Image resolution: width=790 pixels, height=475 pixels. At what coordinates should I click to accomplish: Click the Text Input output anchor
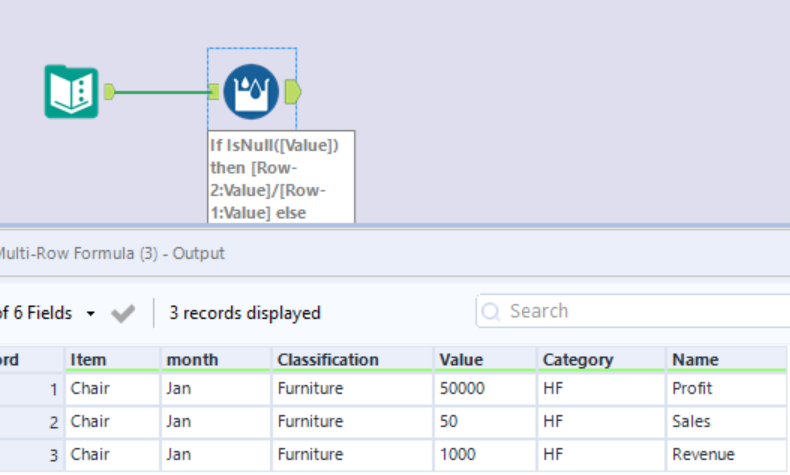pyautogui.click(x=109, y=92)
